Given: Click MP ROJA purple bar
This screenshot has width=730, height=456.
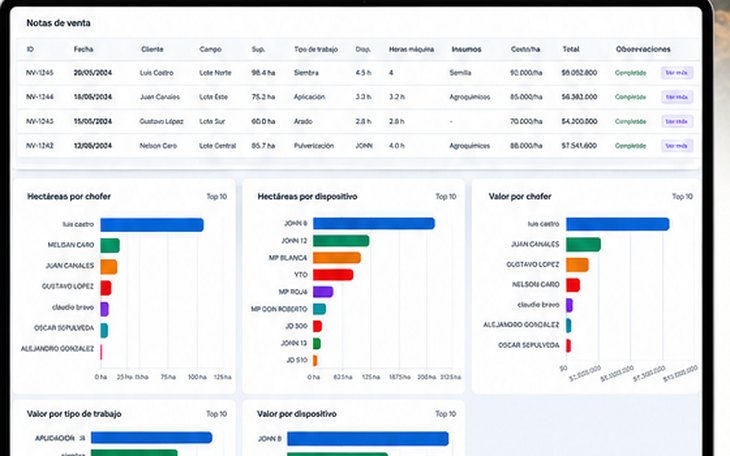Looking at the screenshot, I should 323,292.
